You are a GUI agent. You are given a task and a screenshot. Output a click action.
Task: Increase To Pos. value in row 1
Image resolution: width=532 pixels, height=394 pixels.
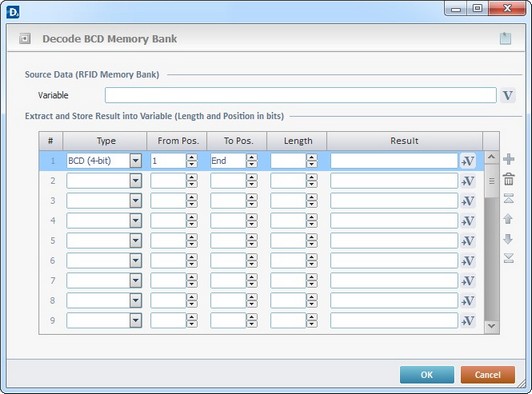[252, 157]
